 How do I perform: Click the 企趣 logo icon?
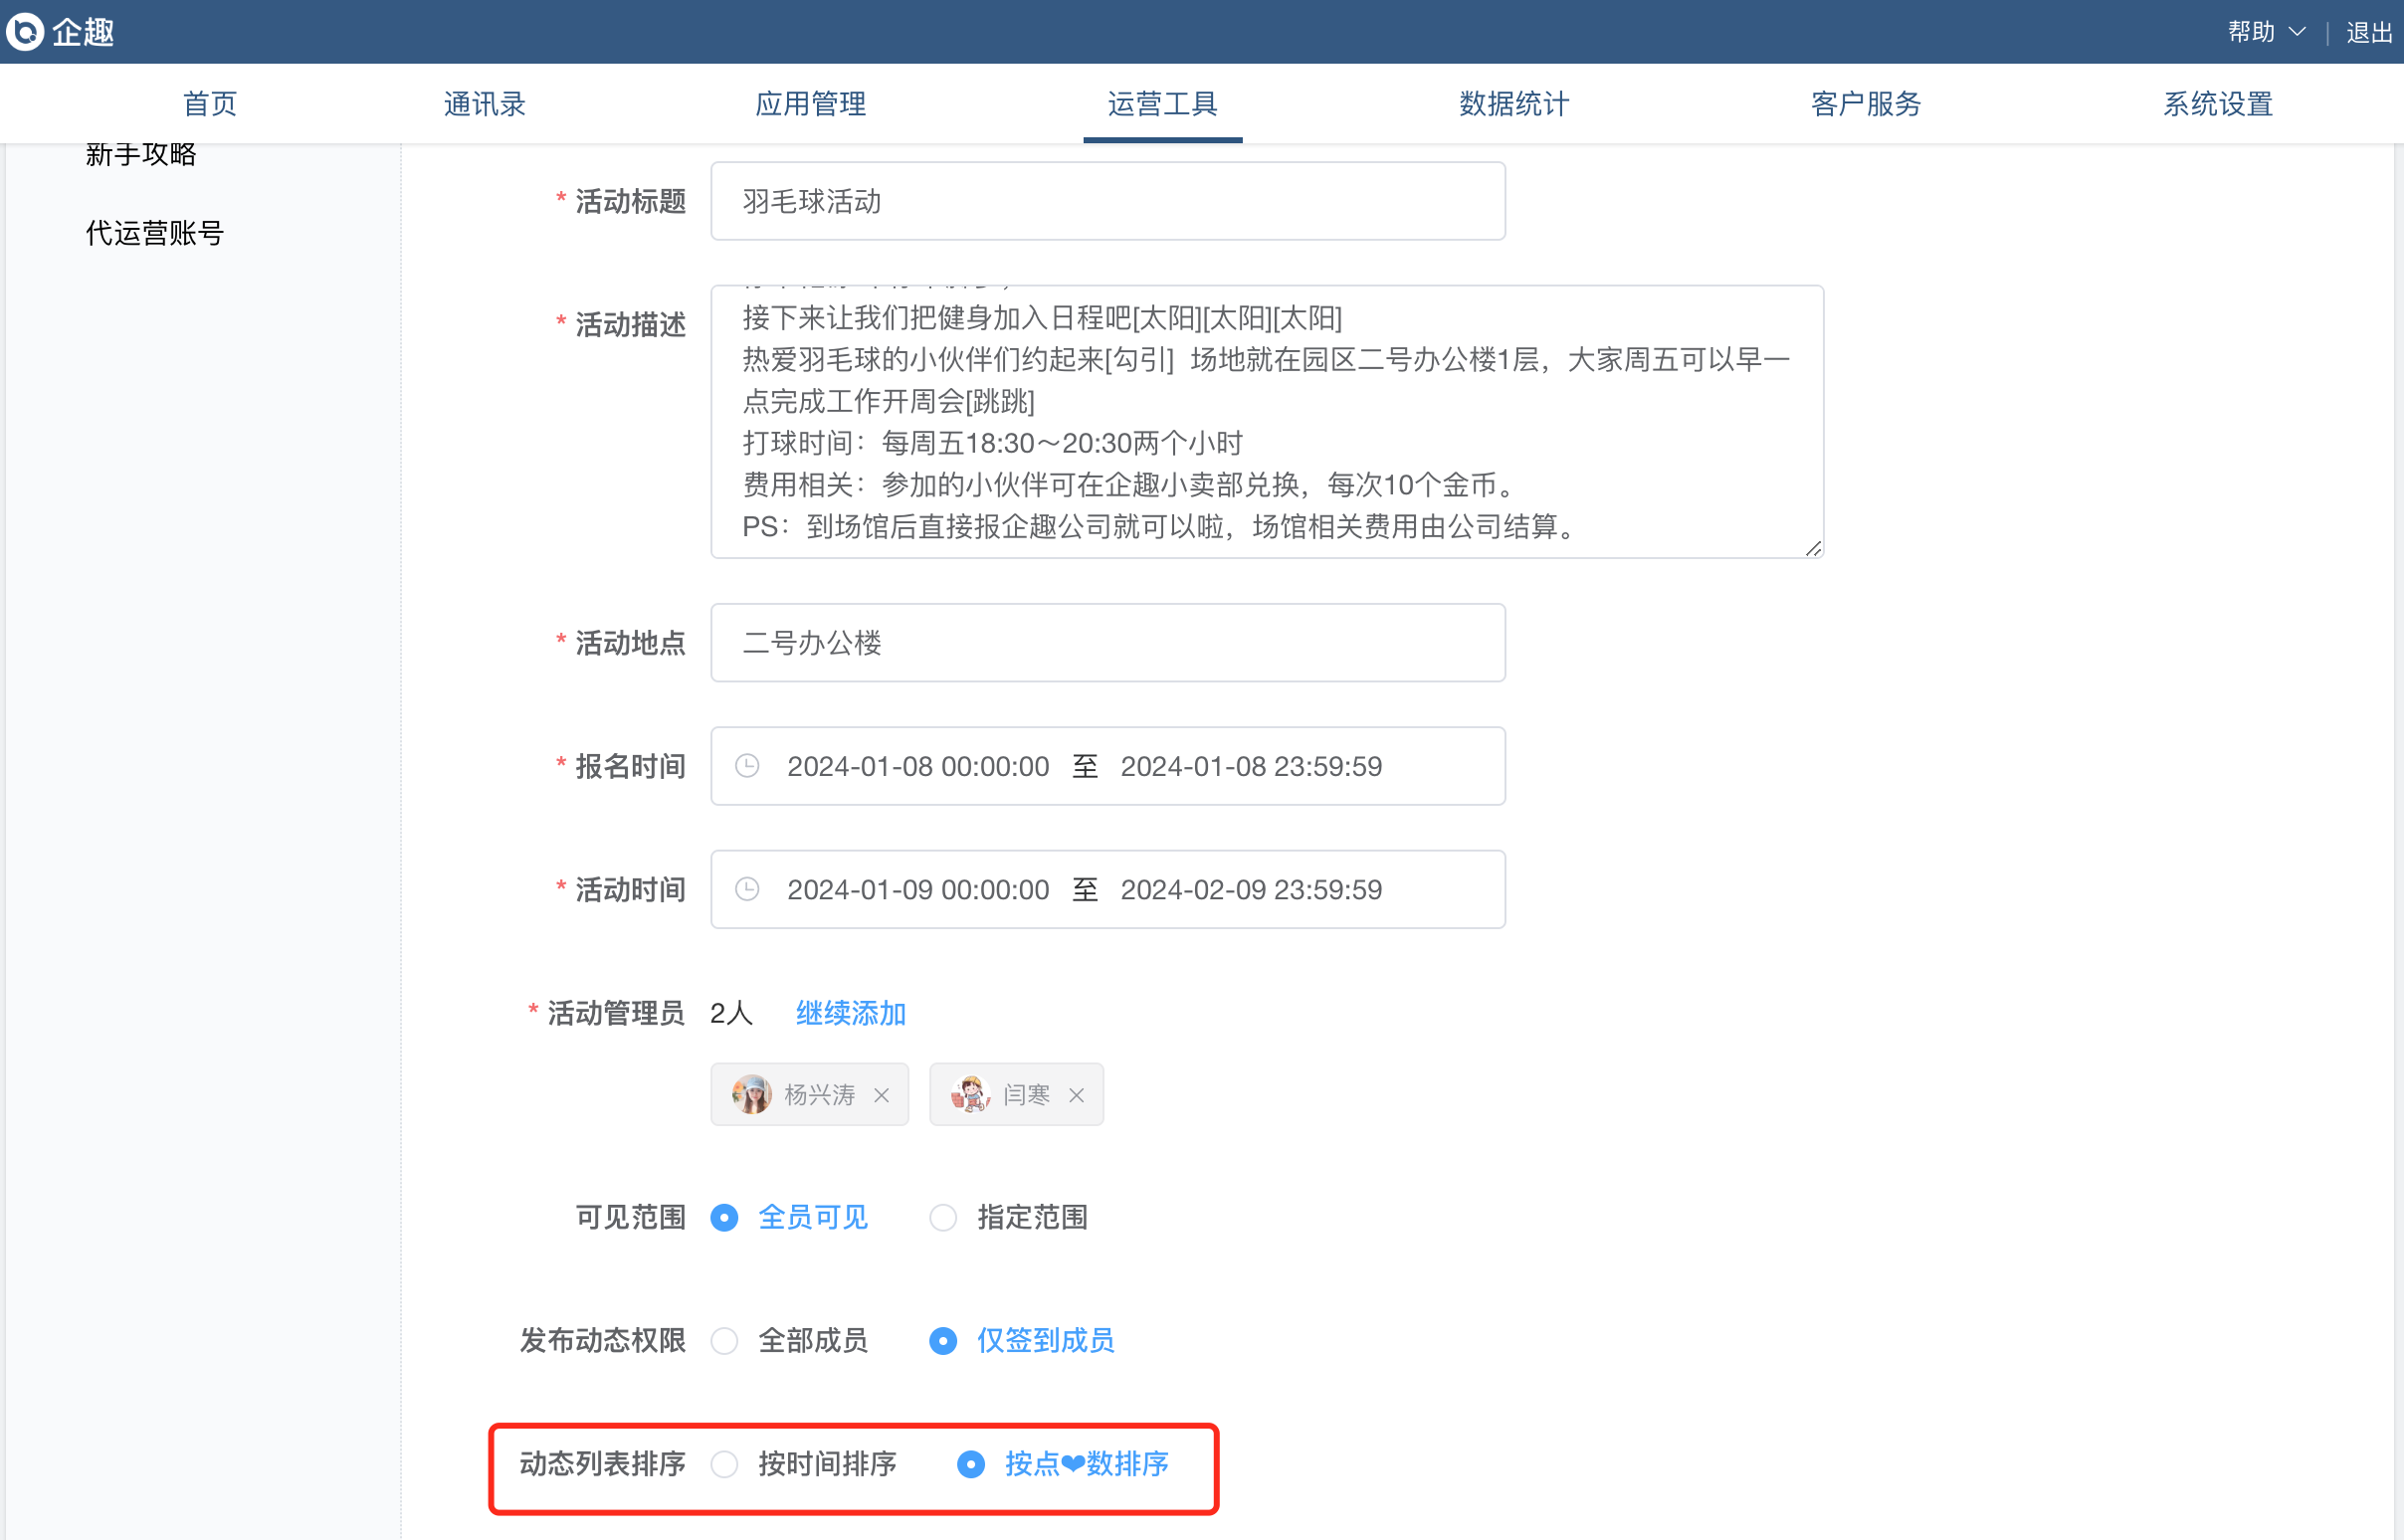click(x=25, y=31)
